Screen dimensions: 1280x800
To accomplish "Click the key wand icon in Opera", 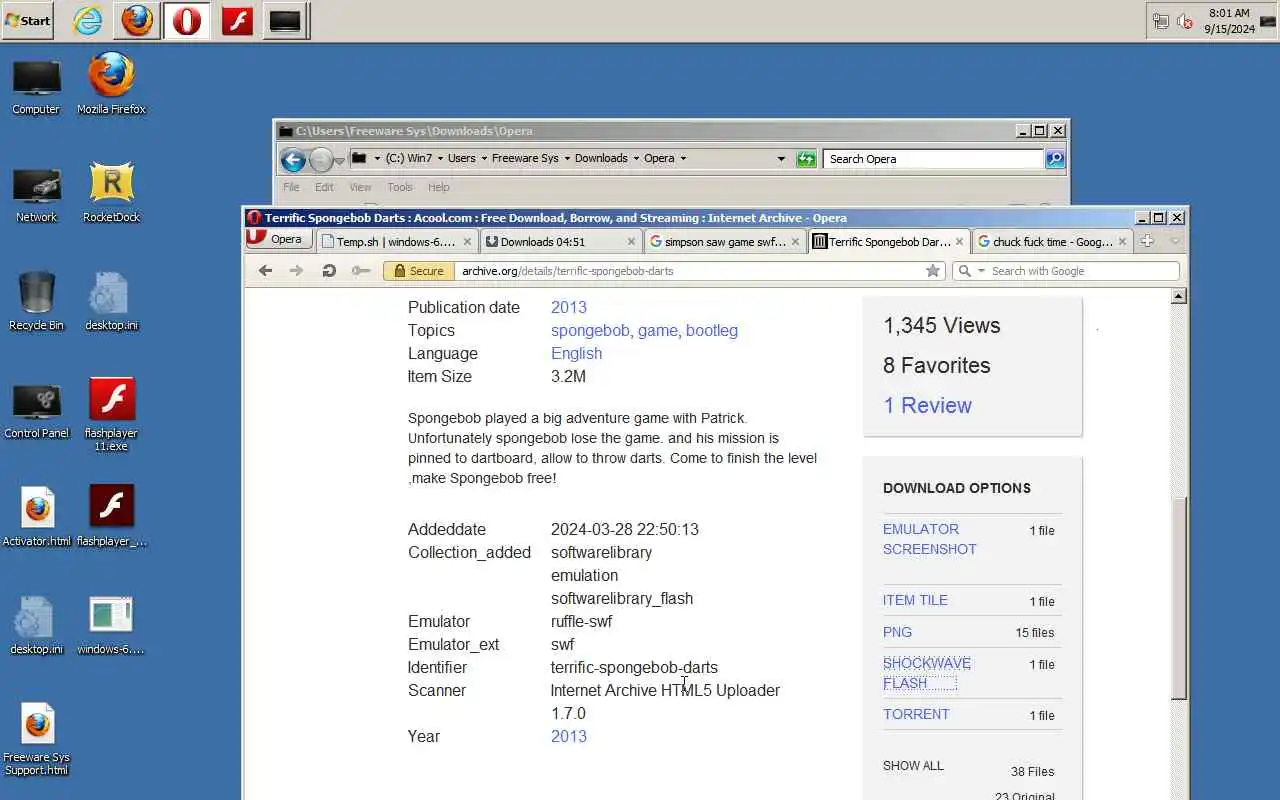I will pyautogui.click(x=360, y=270).
